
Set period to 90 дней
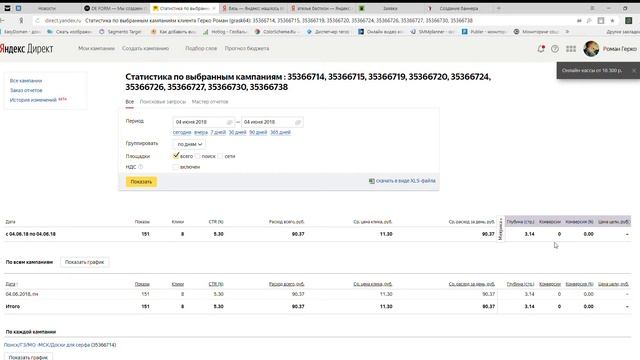(x=258, y=132)
